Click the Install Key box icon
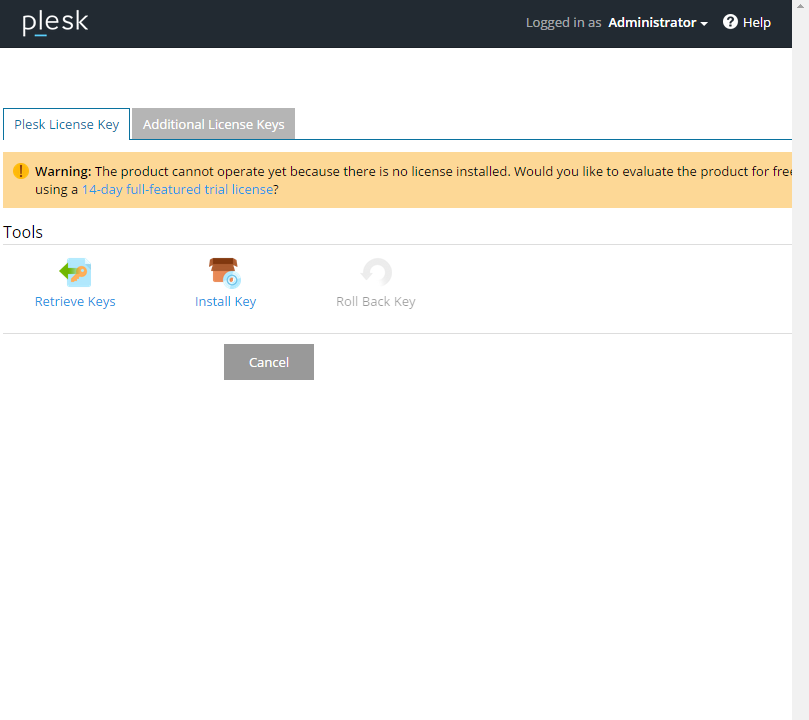 tap(225, 272)
